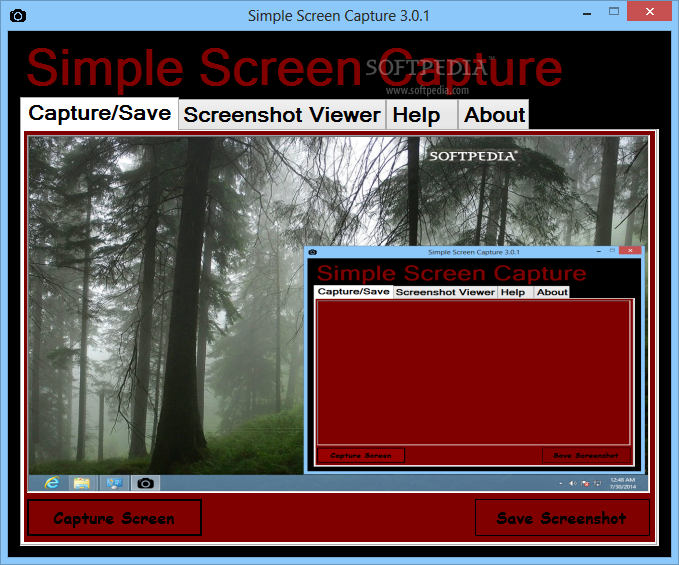The height and width of the screenshot is (565, 679).
Task: Open the Help tab
Action: click(422, 115)
